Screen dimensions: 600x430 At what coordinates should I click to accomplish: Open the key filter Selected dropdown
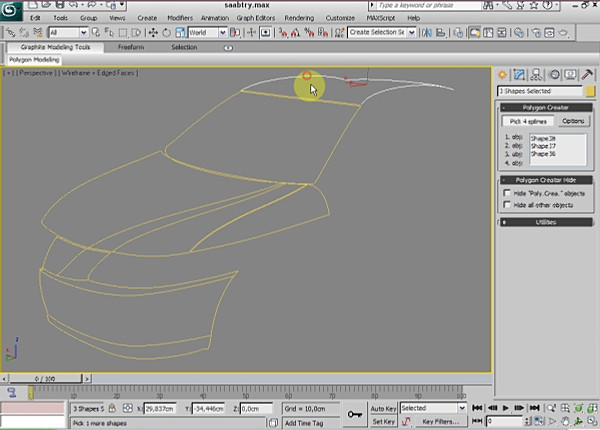click(x=433, y=408)
